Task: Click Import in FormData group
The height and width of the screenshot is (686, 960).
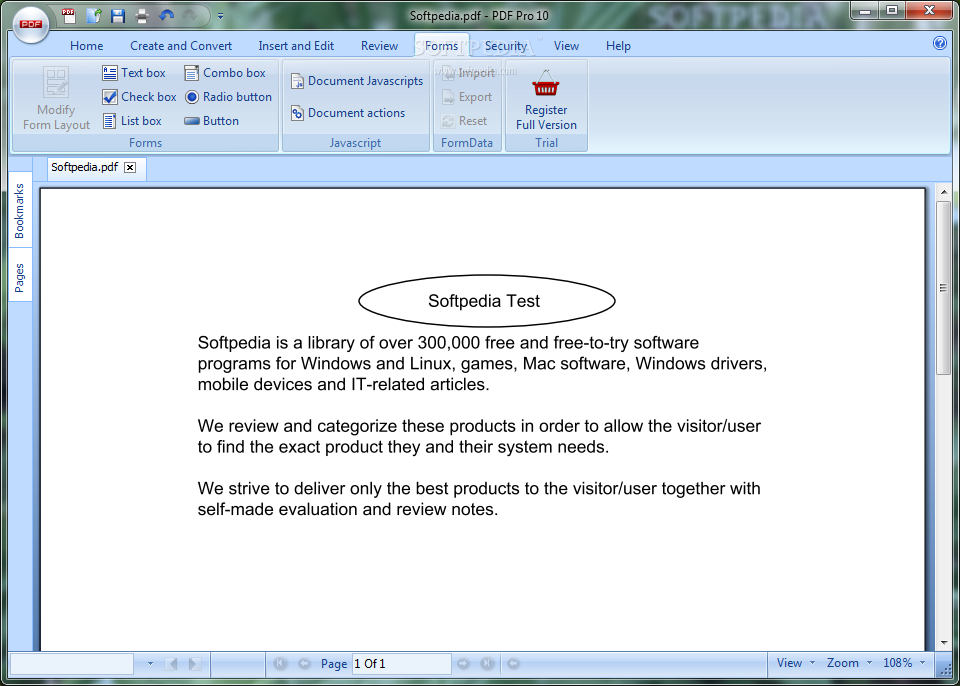Action: pyautogui.click(x=468, y=73)
